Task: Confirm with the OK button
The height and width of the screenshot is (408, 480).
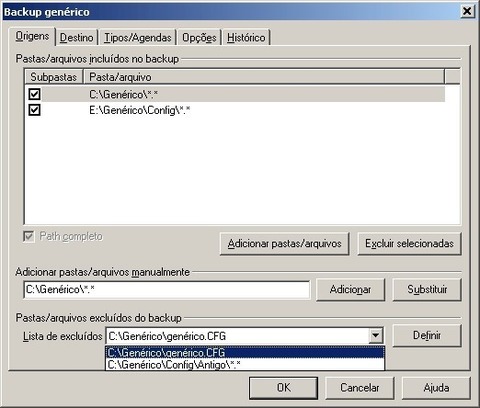Action: (x=283, y=388)
